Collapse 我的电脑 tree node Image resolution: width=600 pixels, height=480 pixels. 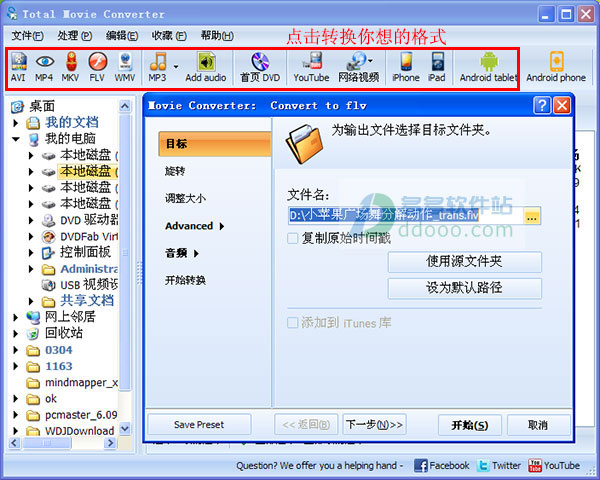[x=15, y=139]
